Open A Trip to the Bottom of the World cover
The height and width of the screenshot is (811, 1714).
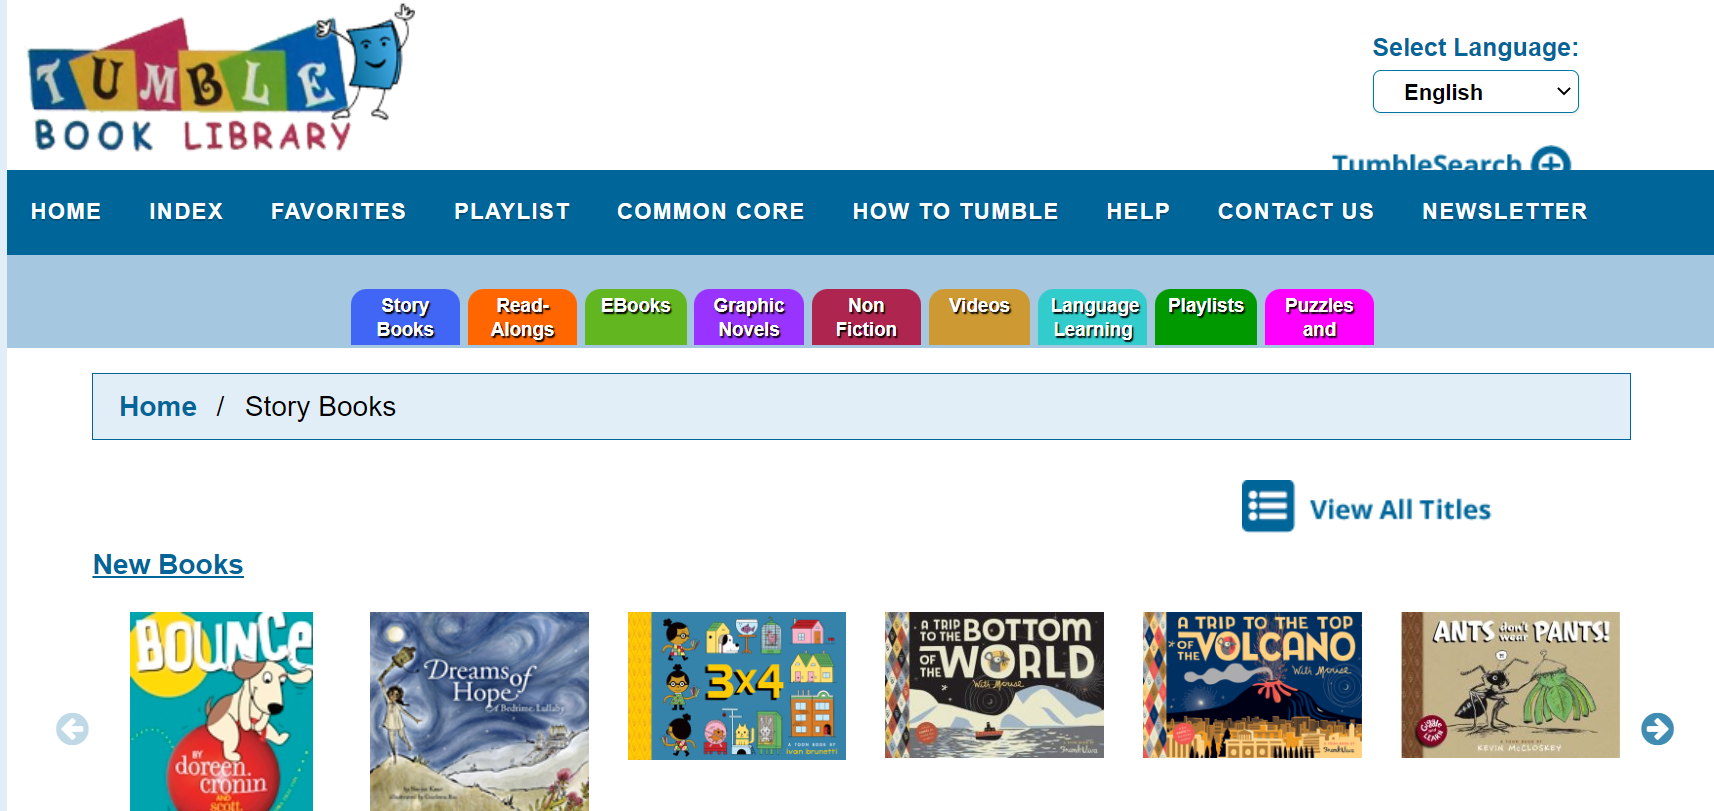pyautogui.click(x=994, y=685)
